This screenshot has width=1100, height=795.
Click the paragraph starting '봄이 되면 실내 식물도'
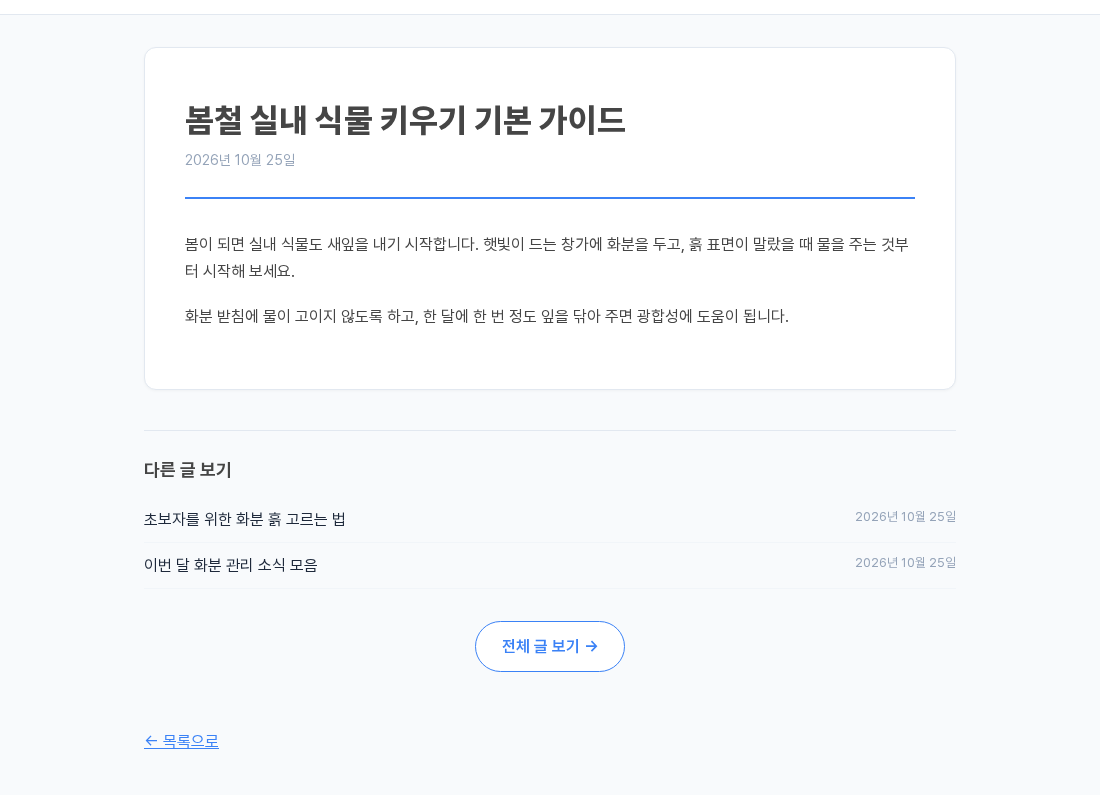point(549,258)
